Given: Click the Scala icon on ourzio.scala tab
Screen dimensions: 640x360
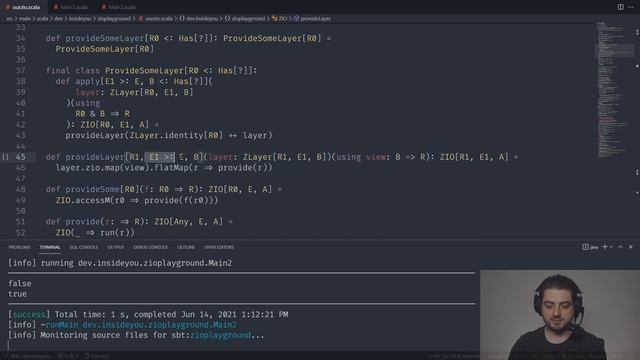Looking at the screenshot, I should 8,7.
